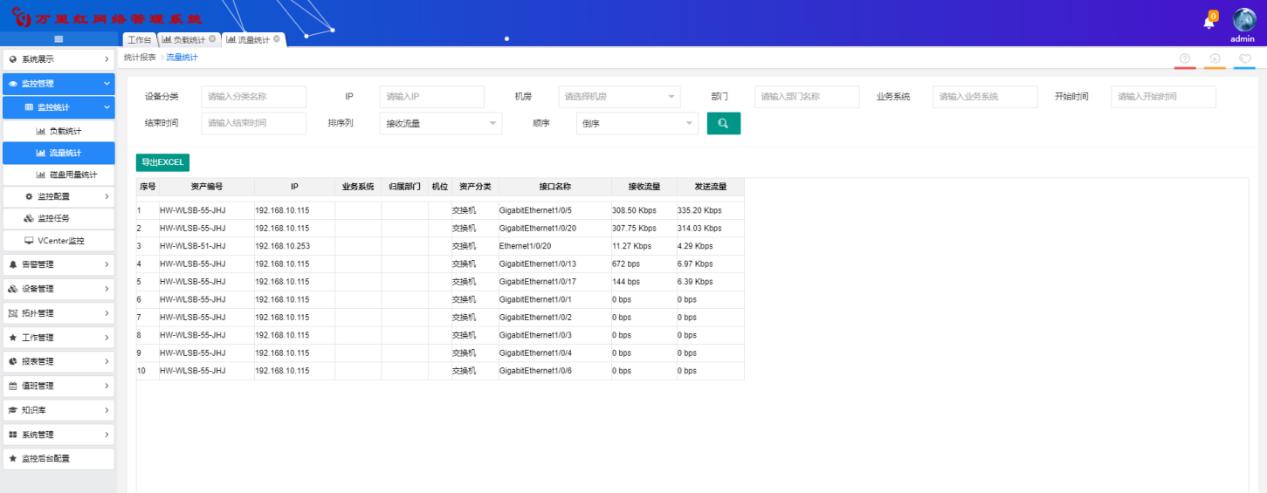
Task: Click the 统计报表 breadcrumb link
Action: [140, 58]
